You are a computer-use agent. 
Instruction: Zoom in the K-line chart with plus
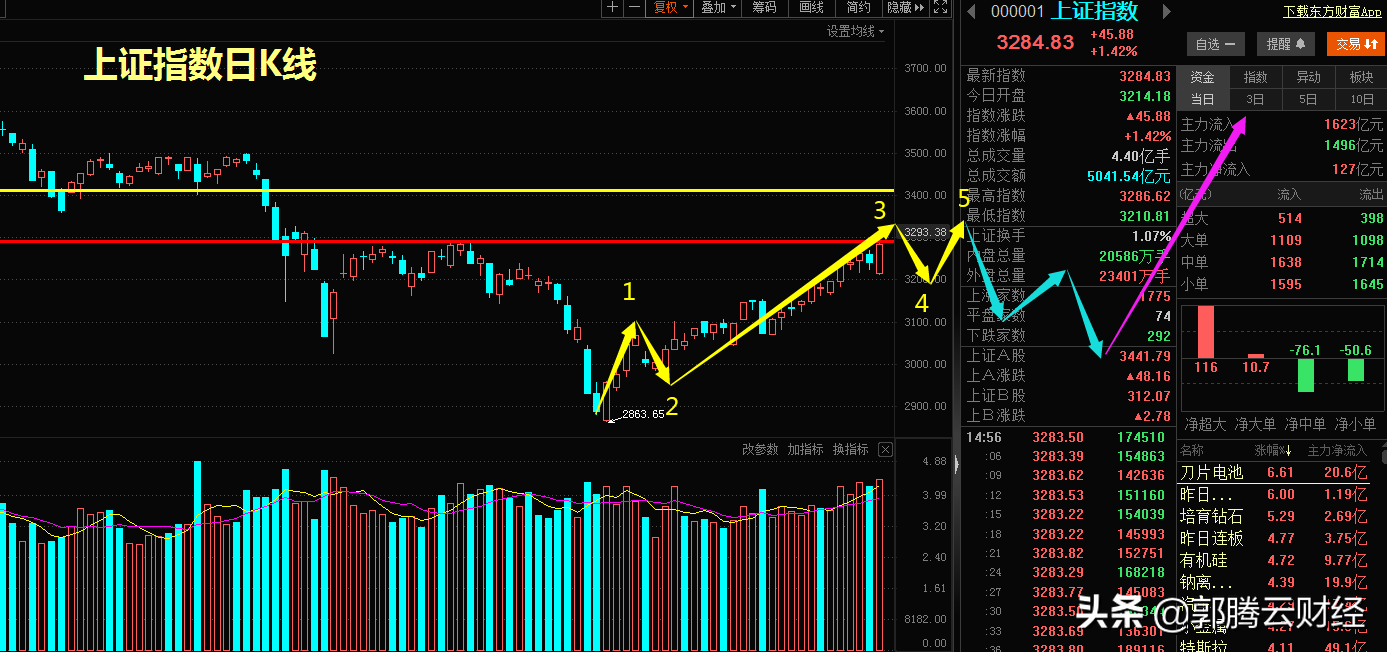tap(613, 8)
